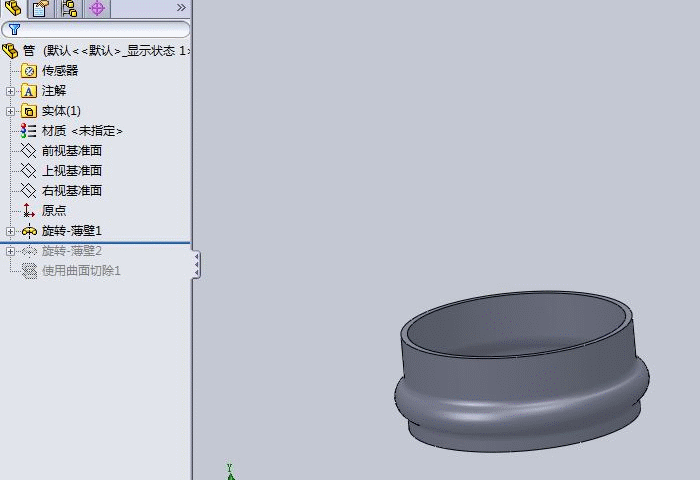Image resolution: width=700 pixels, height=480 pixels.
Task: Click the Y-axis triad indicator
Action: tap(230, 472)
